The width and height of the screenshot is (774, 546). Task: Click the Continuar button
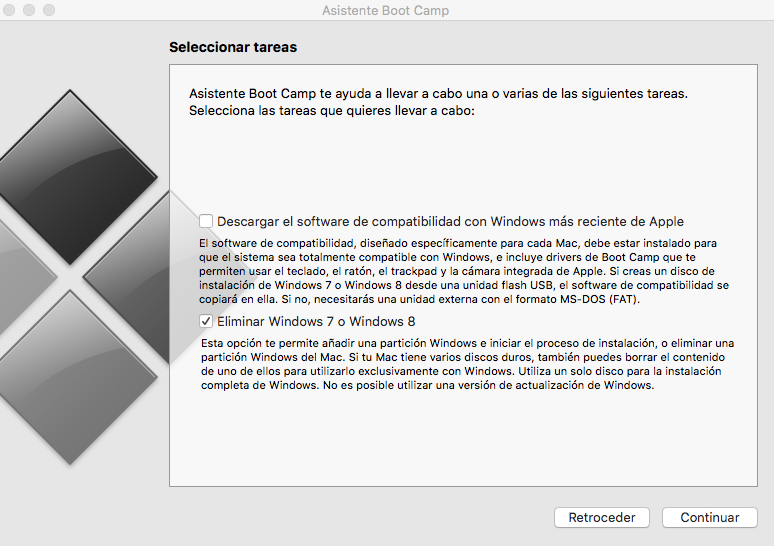(709, 517)
